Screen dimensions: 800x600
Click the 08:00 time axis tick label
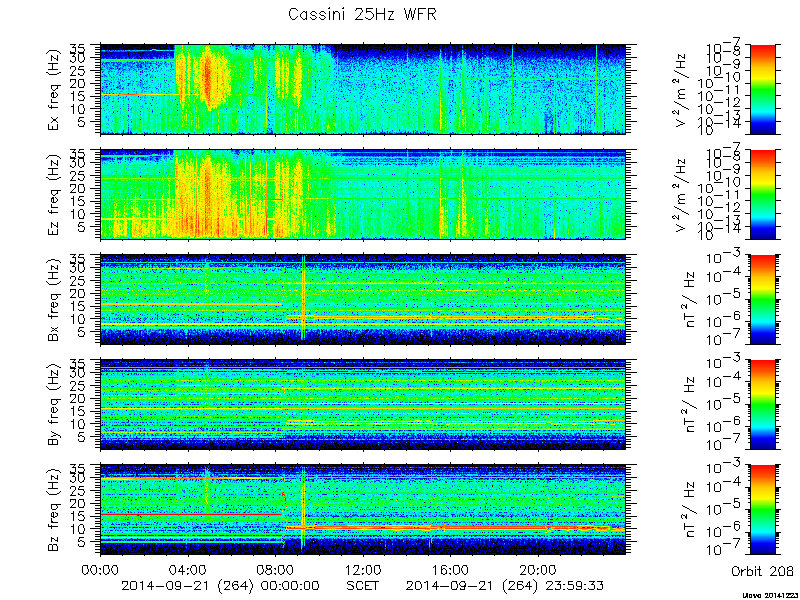(x=276, y=570)
